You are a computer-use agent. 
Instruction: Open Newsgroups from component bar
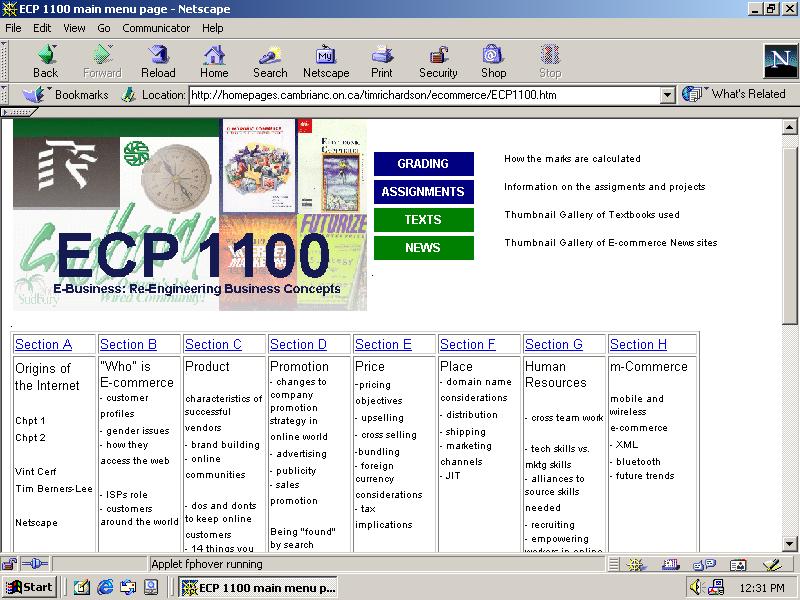(x=705, y=564)
